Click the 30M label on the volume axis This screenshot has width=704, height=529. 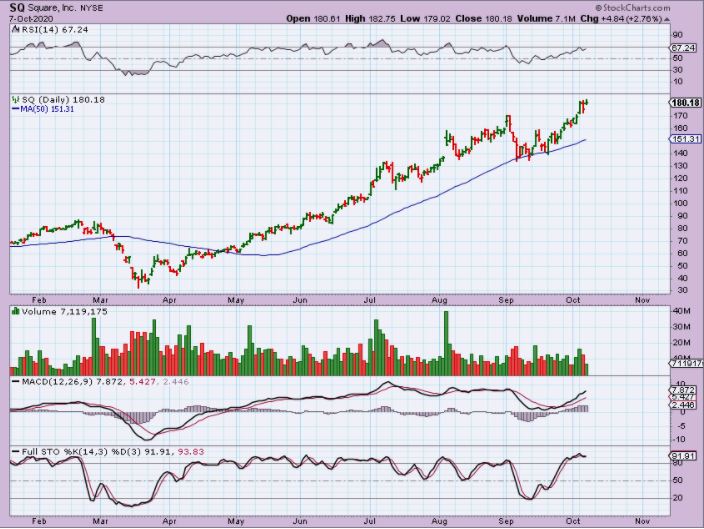[681, 327]
